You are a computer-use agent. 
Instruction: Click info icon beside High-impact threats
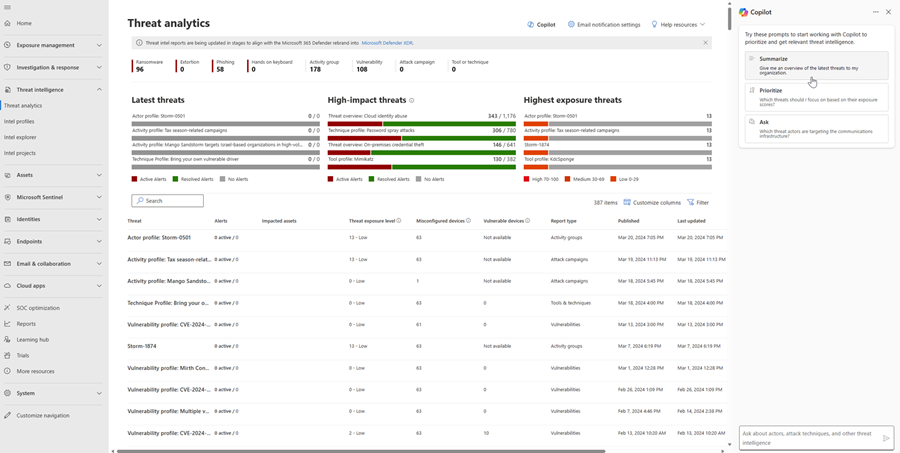tap(412, 101)
